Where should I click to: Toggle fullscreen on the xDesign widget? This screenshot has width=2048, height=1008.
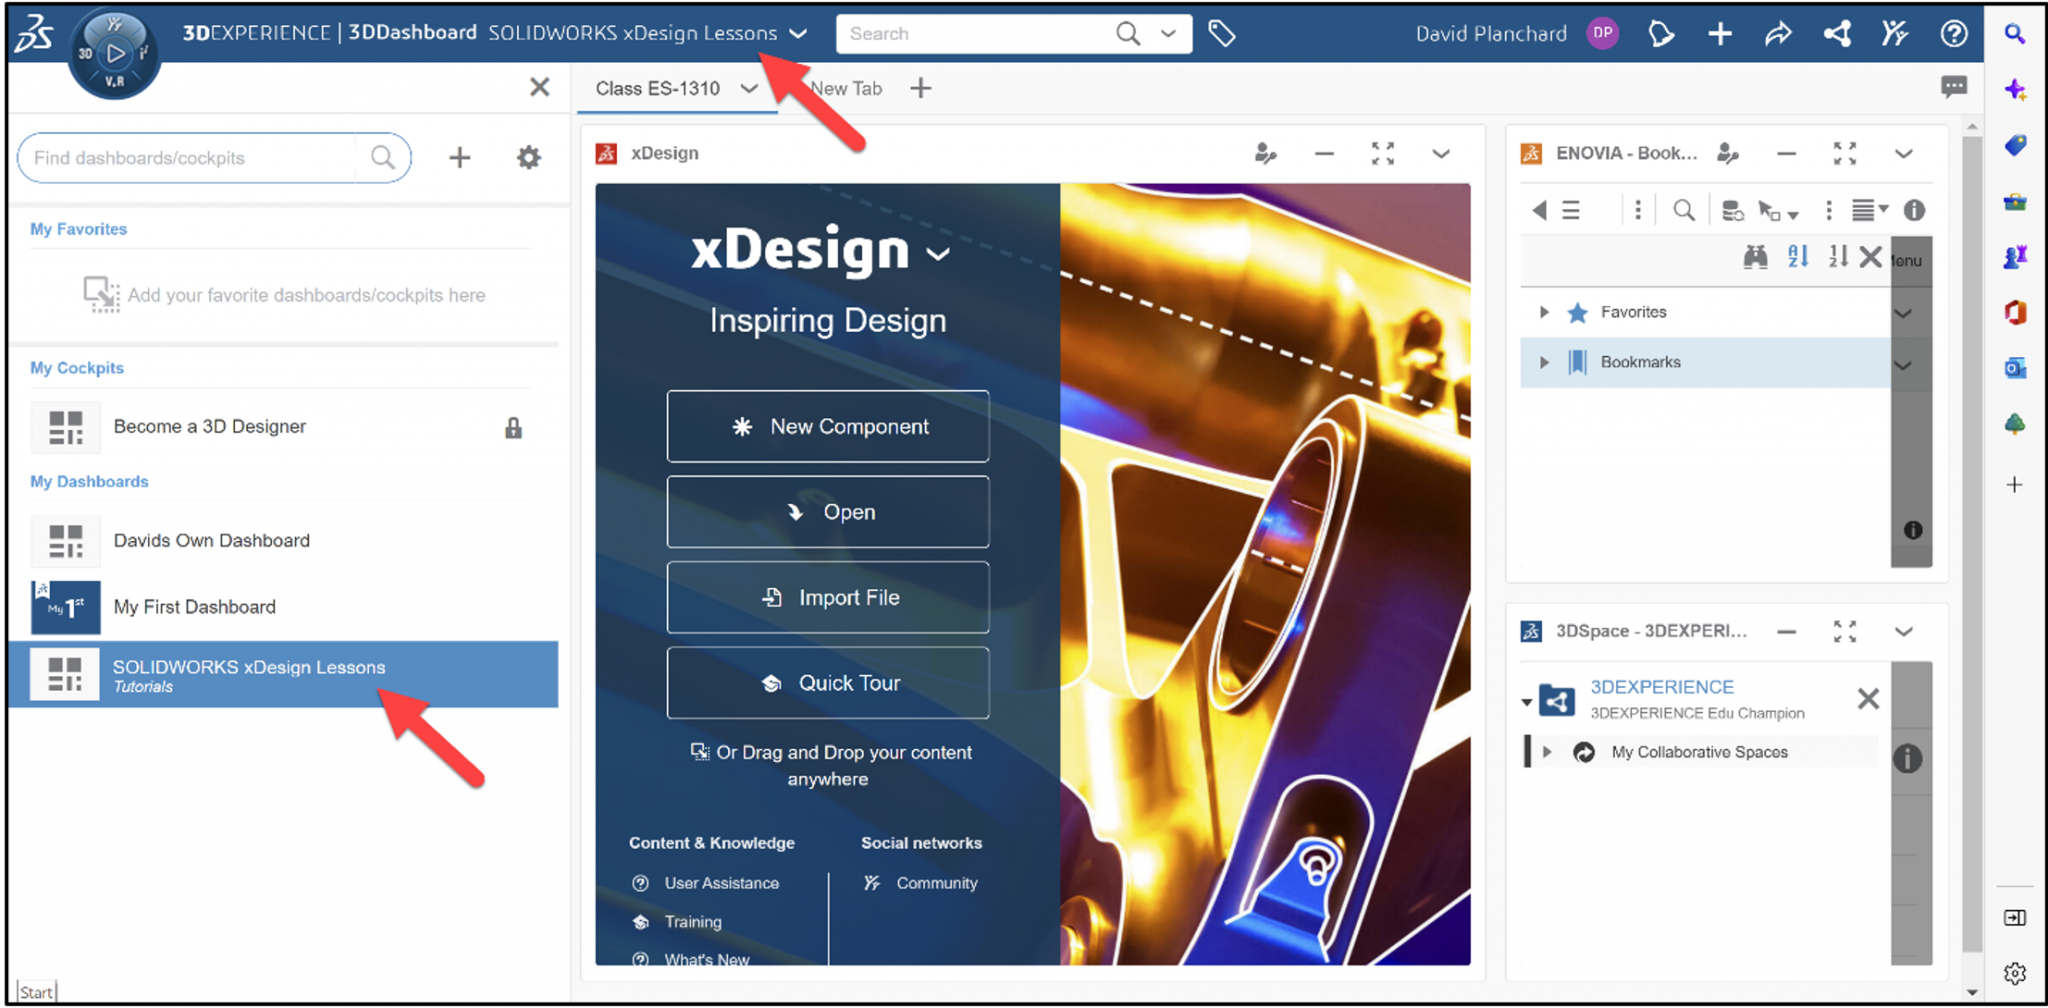click(1383, 154)
